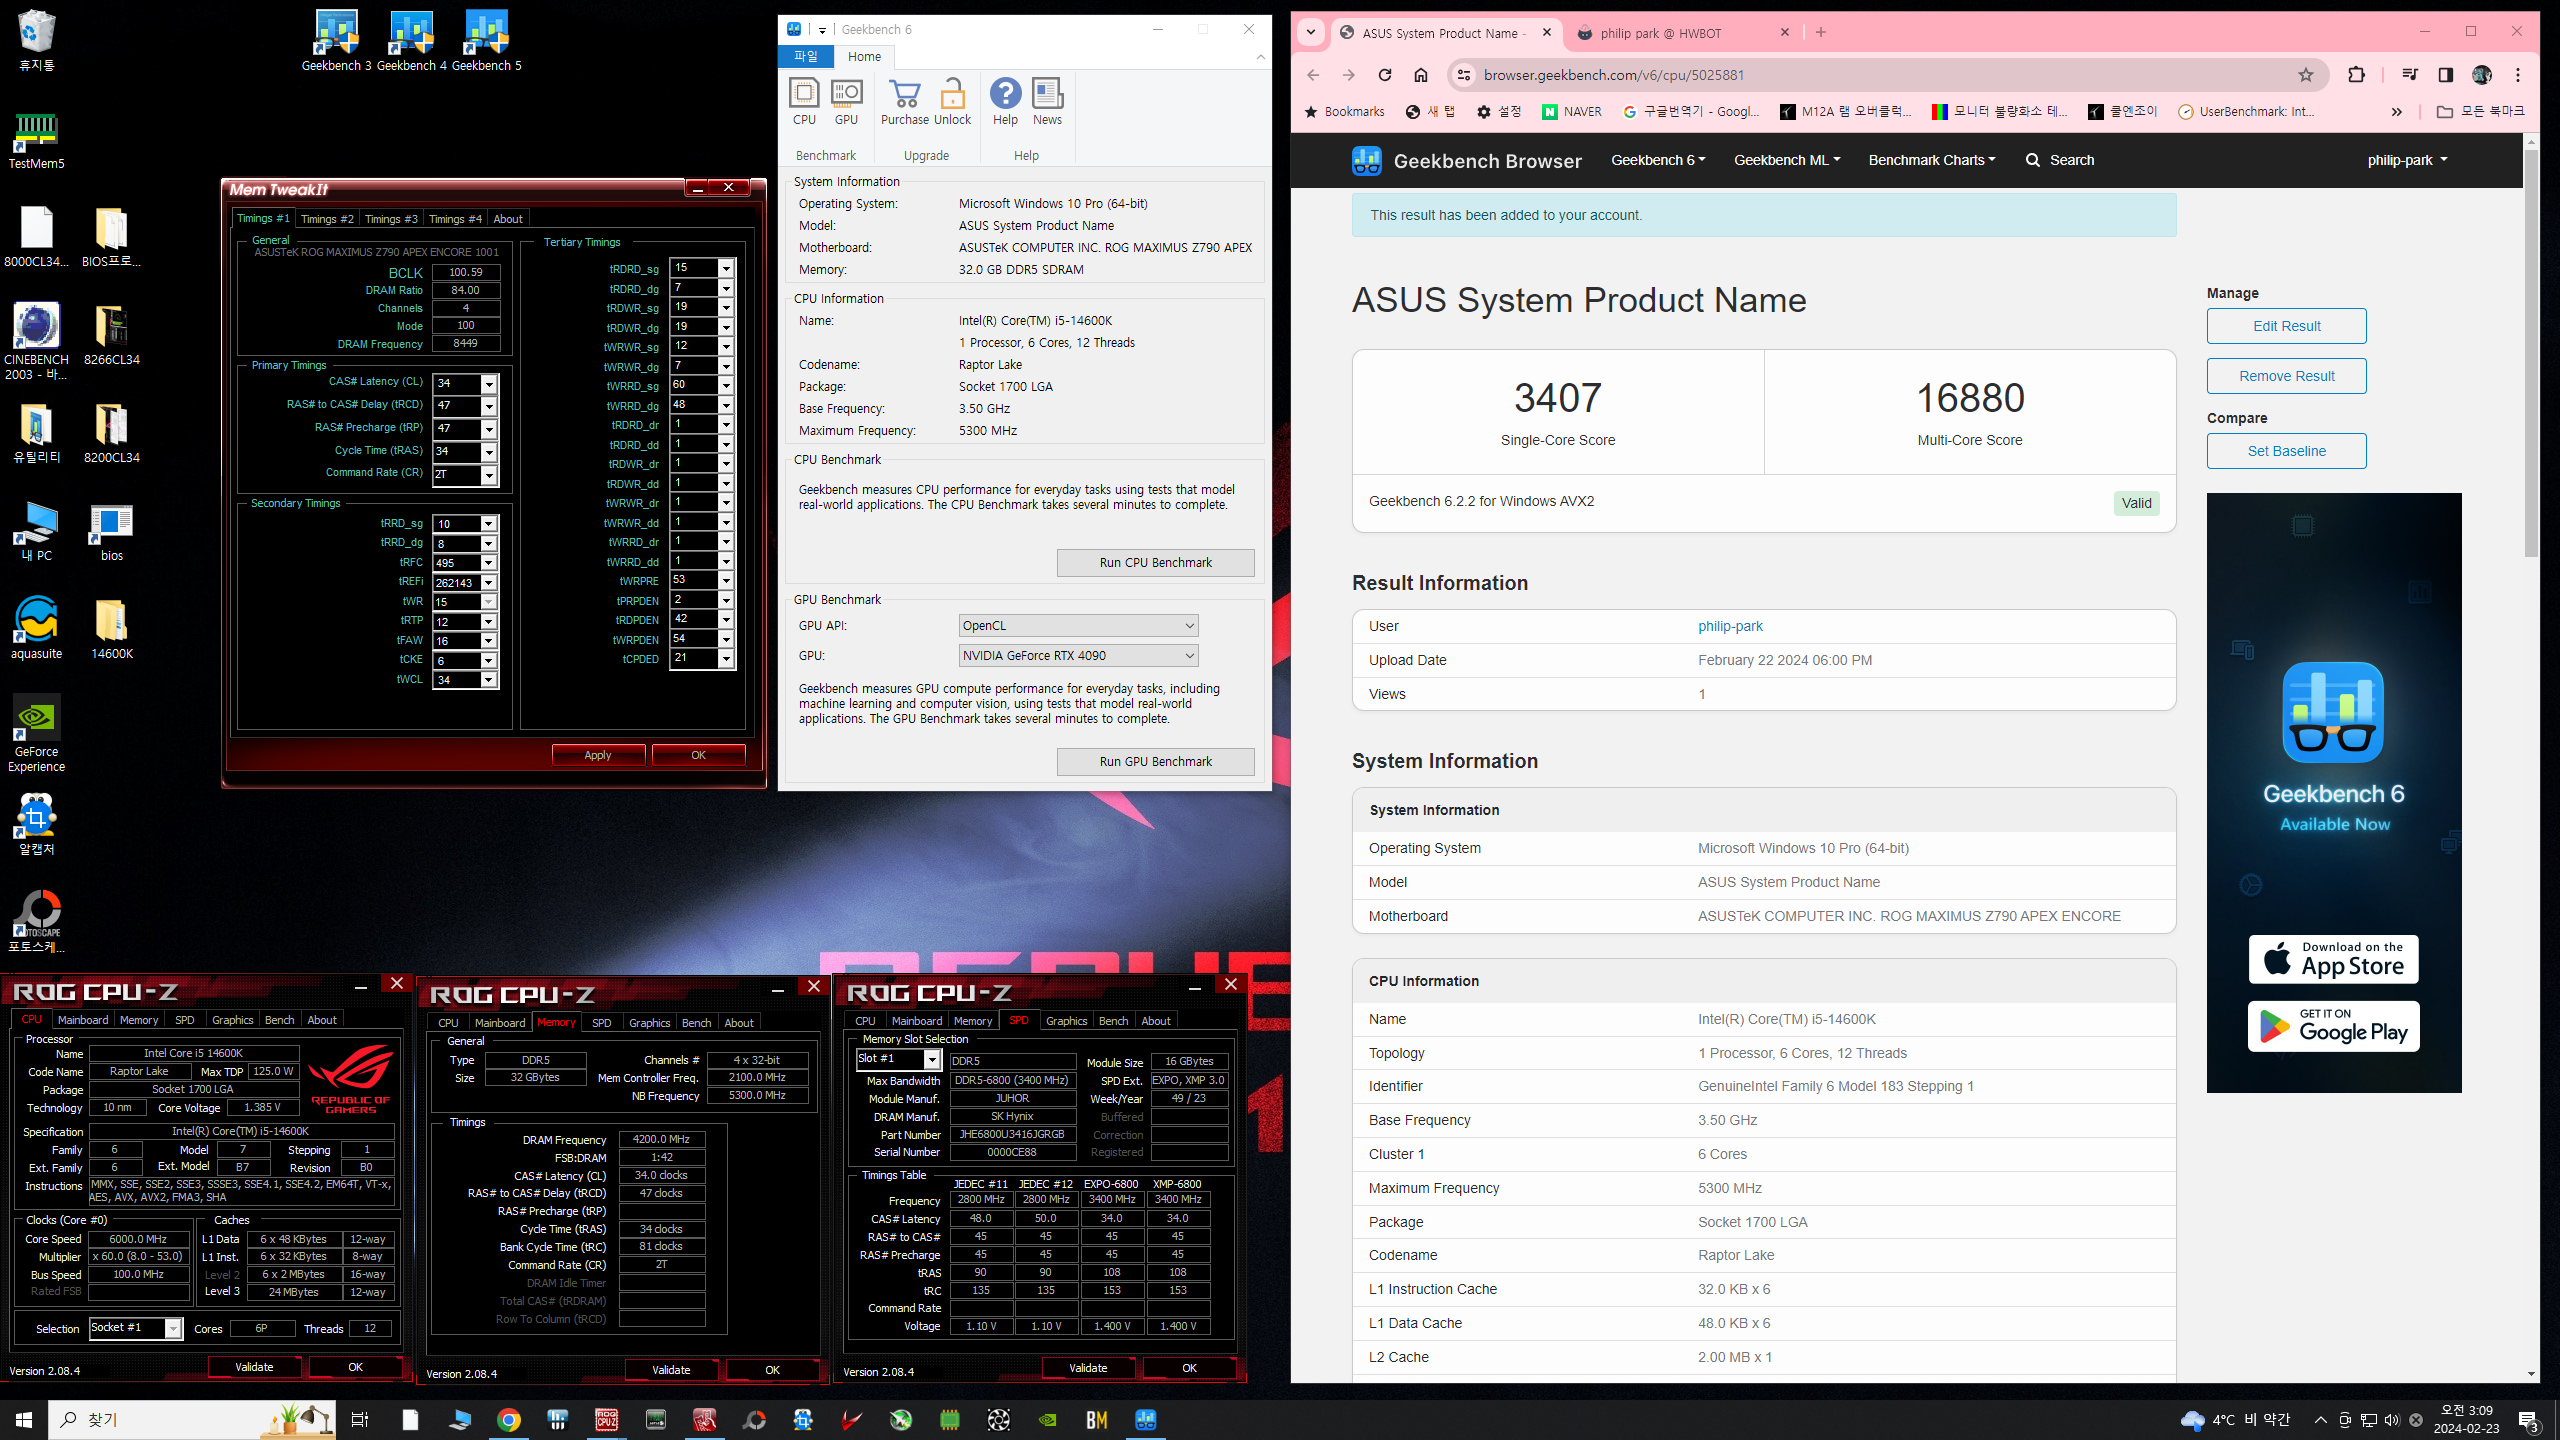The image size is (2560, 1440).
Task: Click the News icon in Geekbench 6 ribbon
Action: (x=1047, y=101)
